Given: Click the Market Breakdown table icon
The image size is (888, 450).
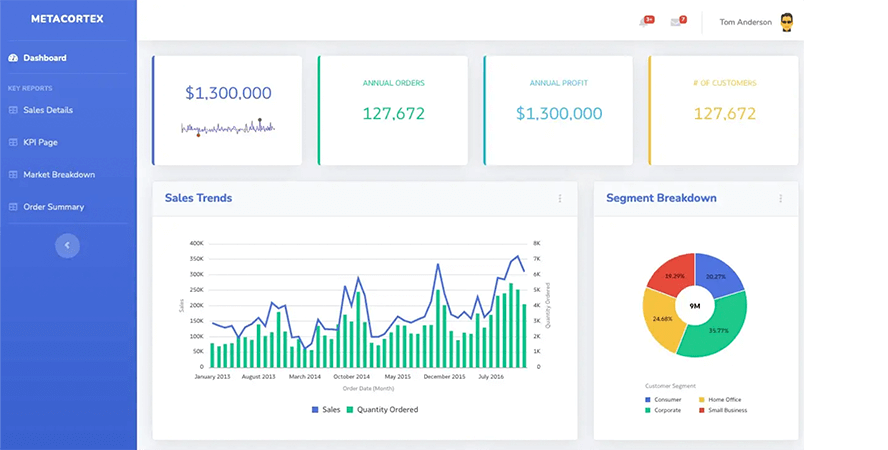Looking at the screenshot, I should pyautogui.click(x=13, y=175).
